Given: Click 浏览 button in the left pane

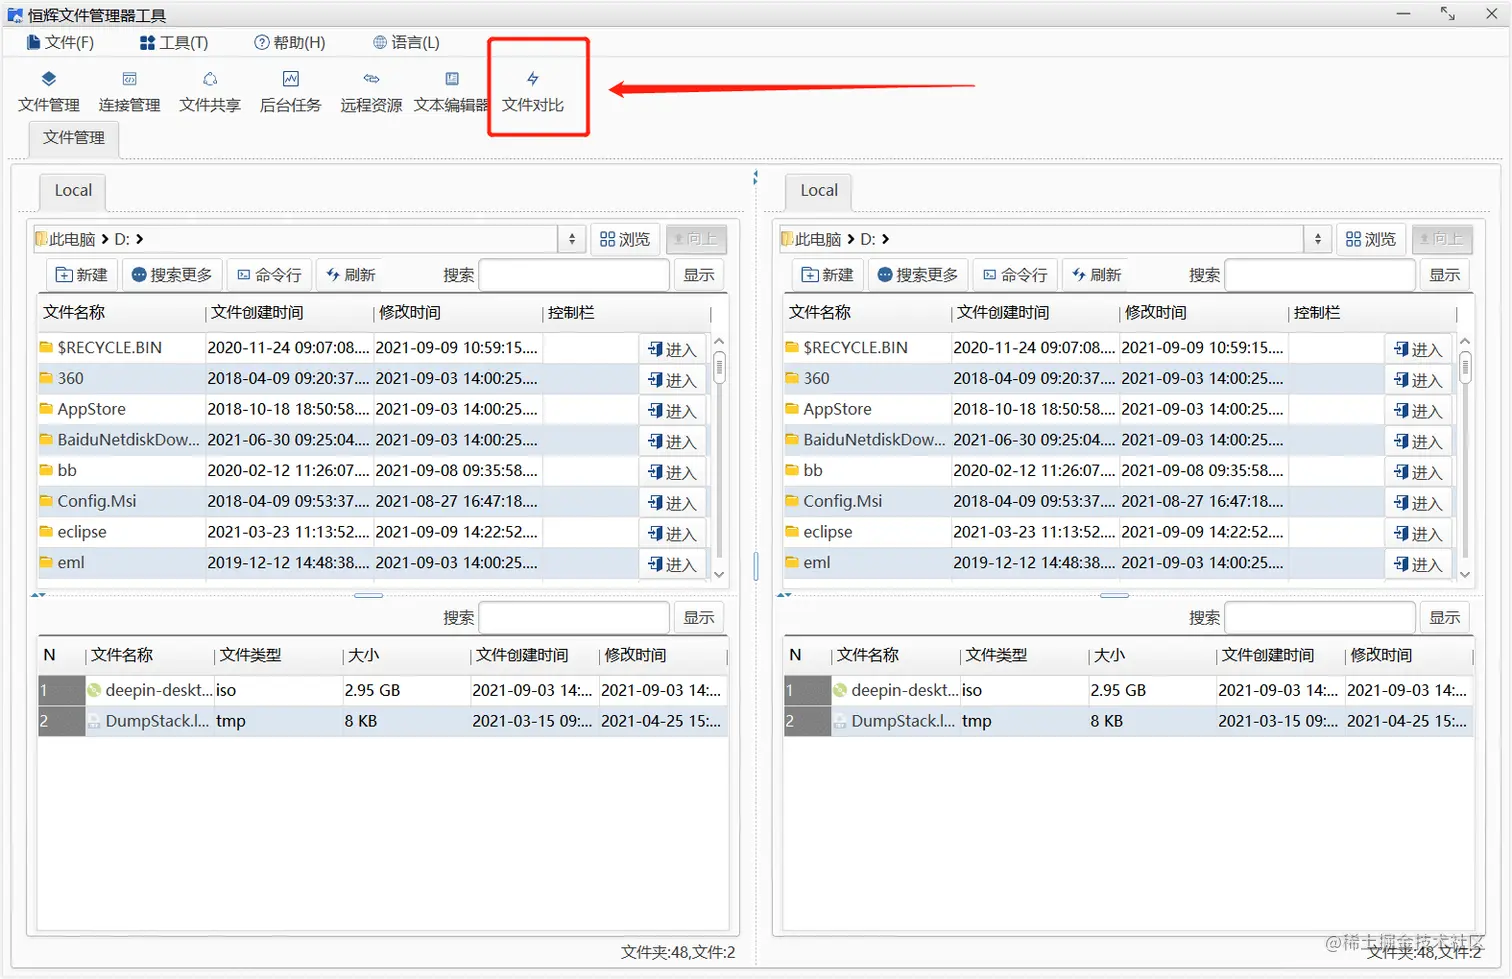Looking at the screenshot, I should 625,239.
